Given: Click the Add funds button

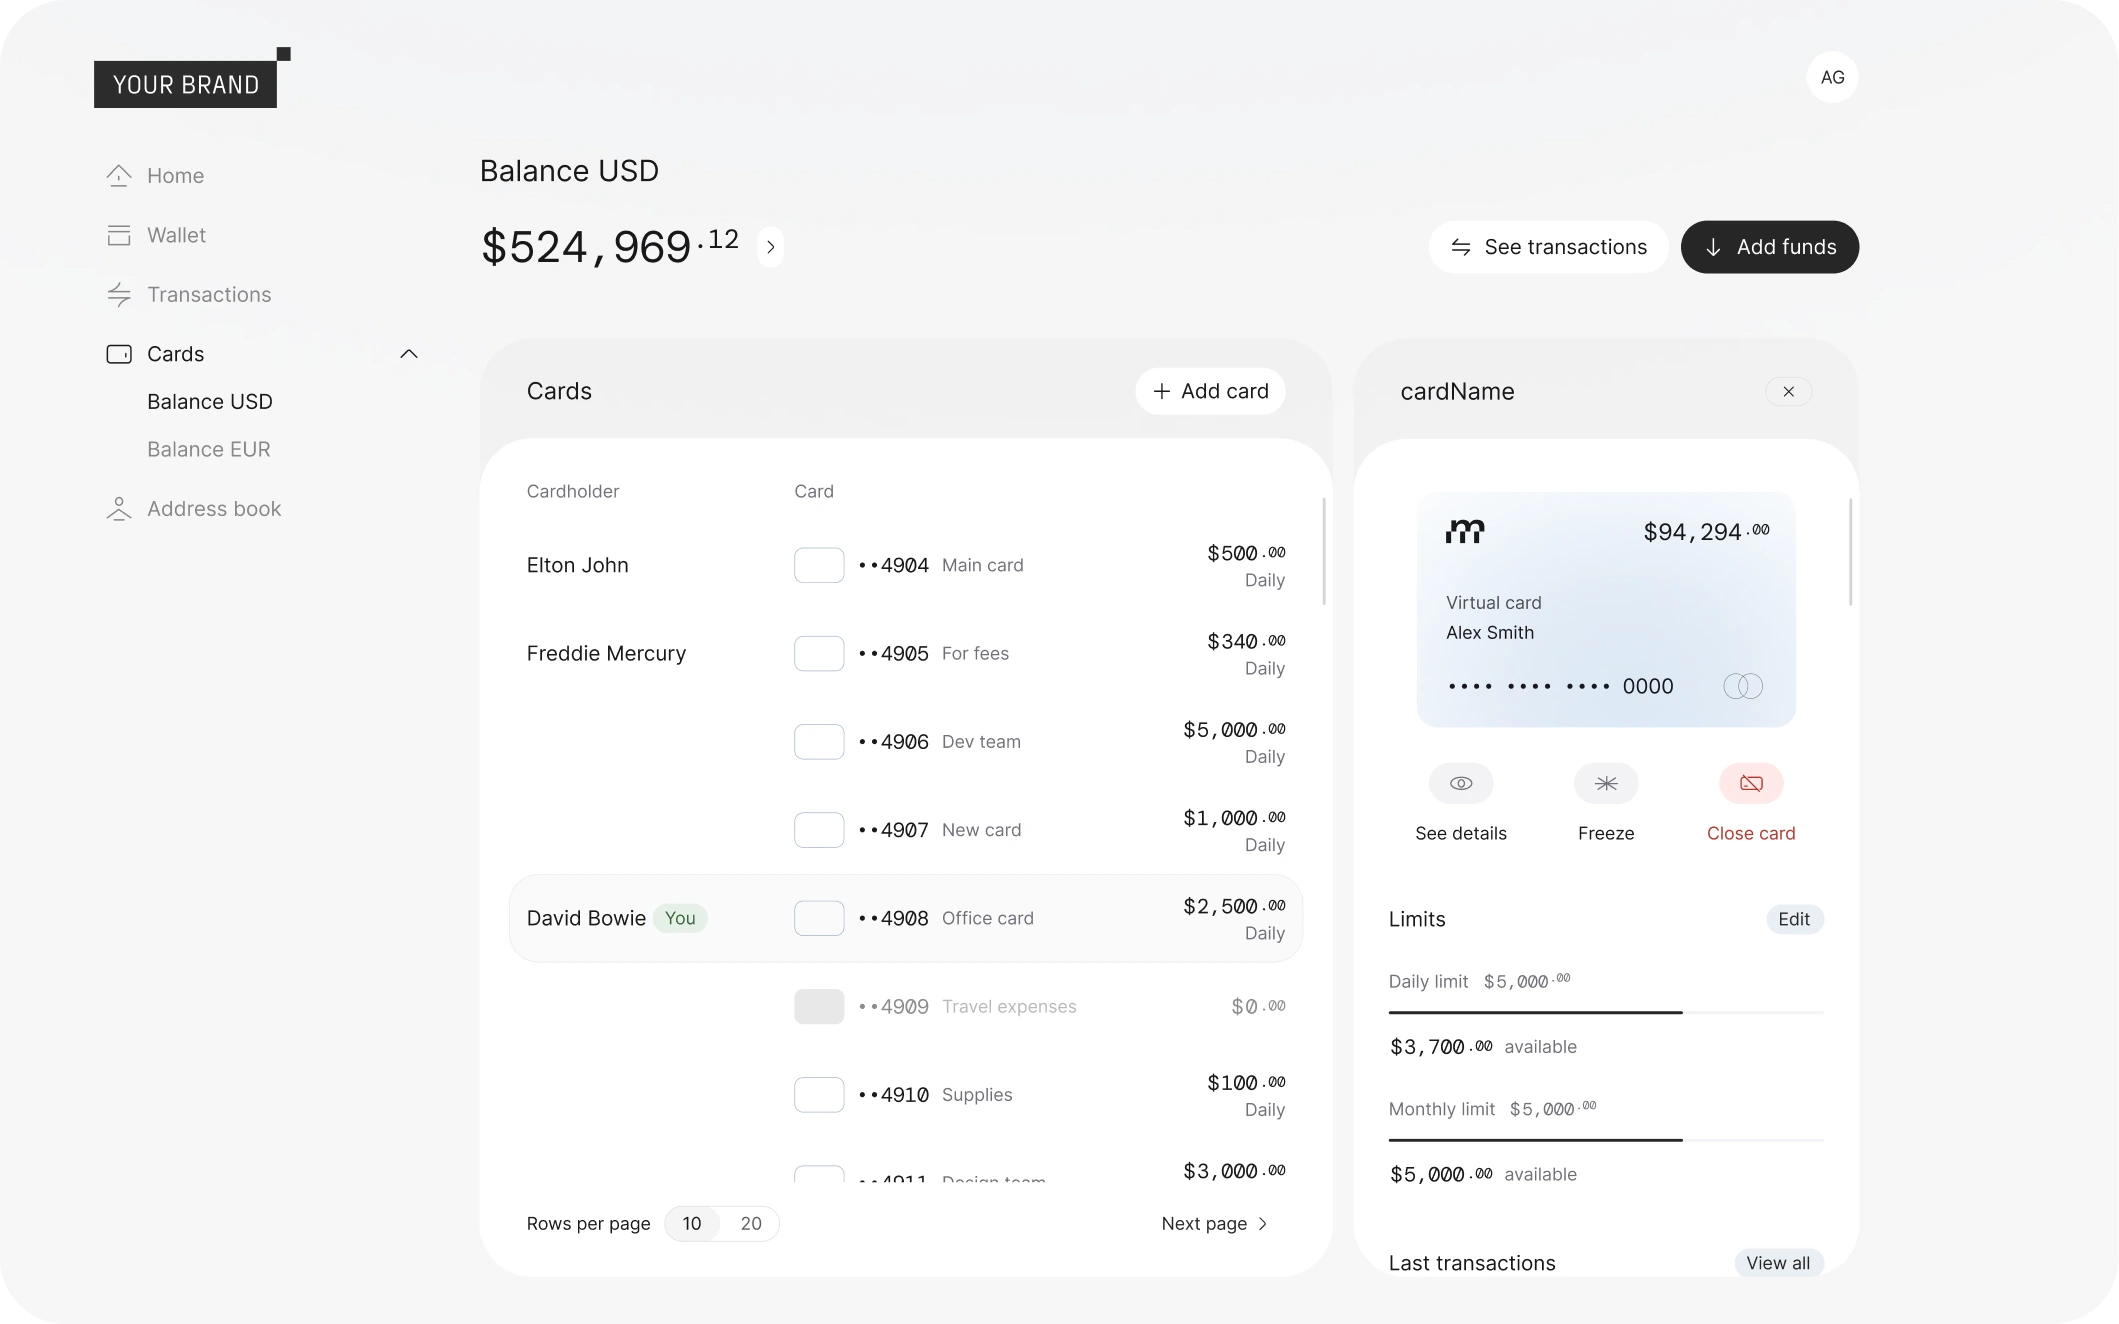Looking at the screenshot, I should (1768, 247).
